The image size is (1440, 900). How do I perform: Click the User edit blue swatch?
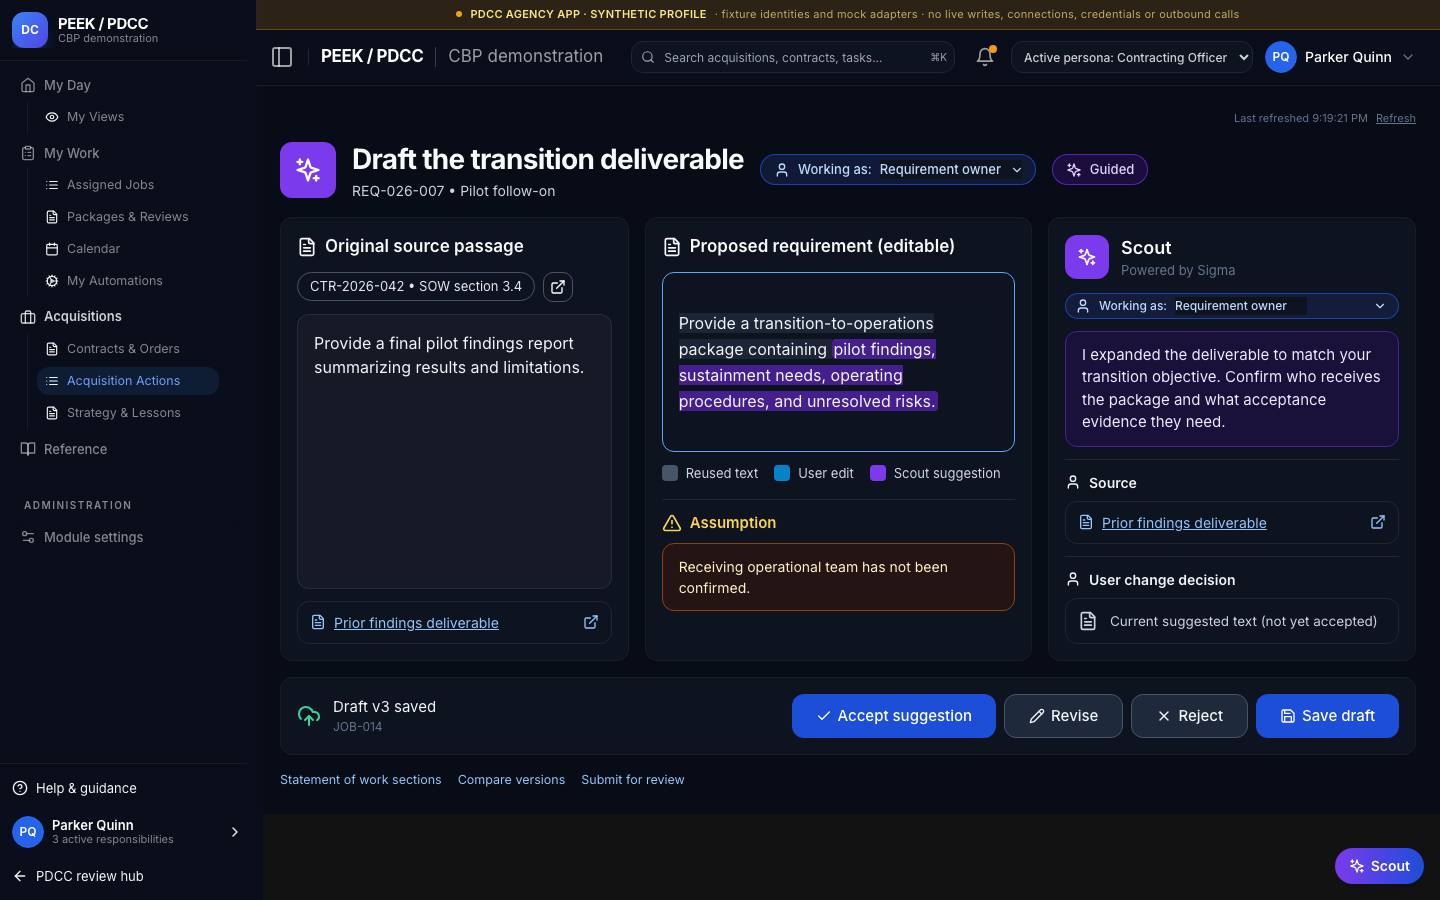coord(782,473)
